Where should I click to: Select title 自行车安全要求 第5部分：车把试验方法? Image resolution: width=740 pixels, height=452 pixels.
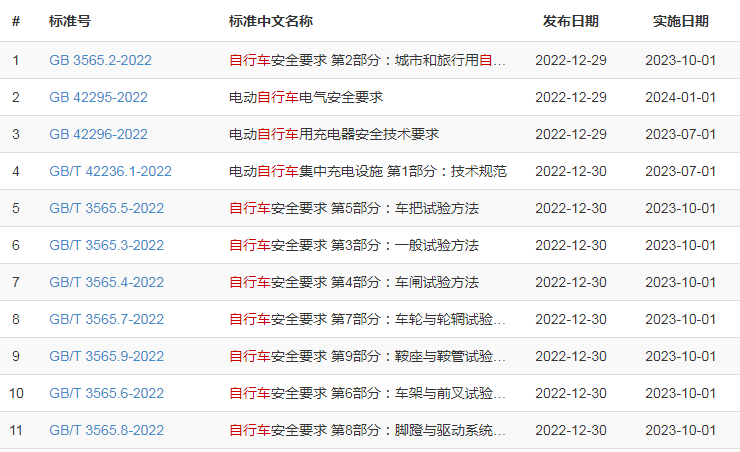point(354,208)
